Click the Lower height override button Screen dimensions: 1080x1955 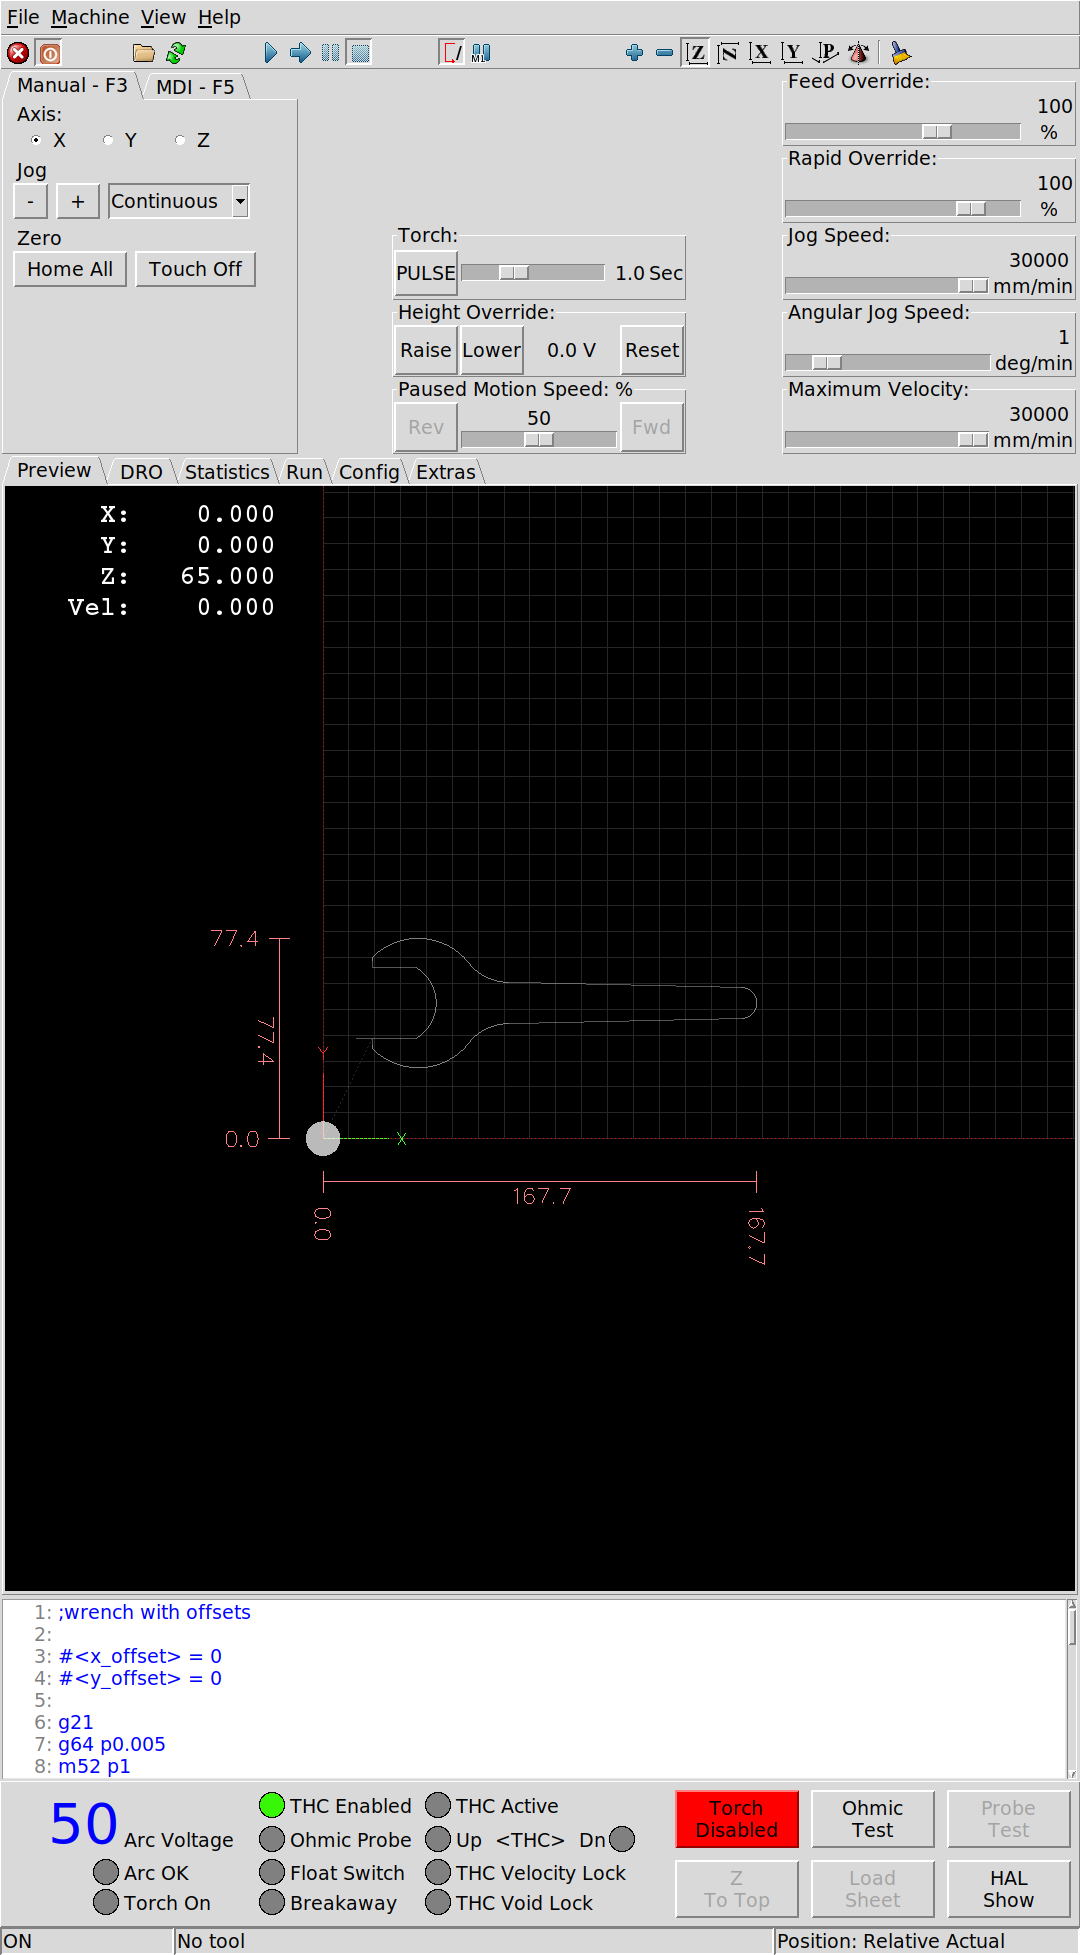[x=491, y=350]
